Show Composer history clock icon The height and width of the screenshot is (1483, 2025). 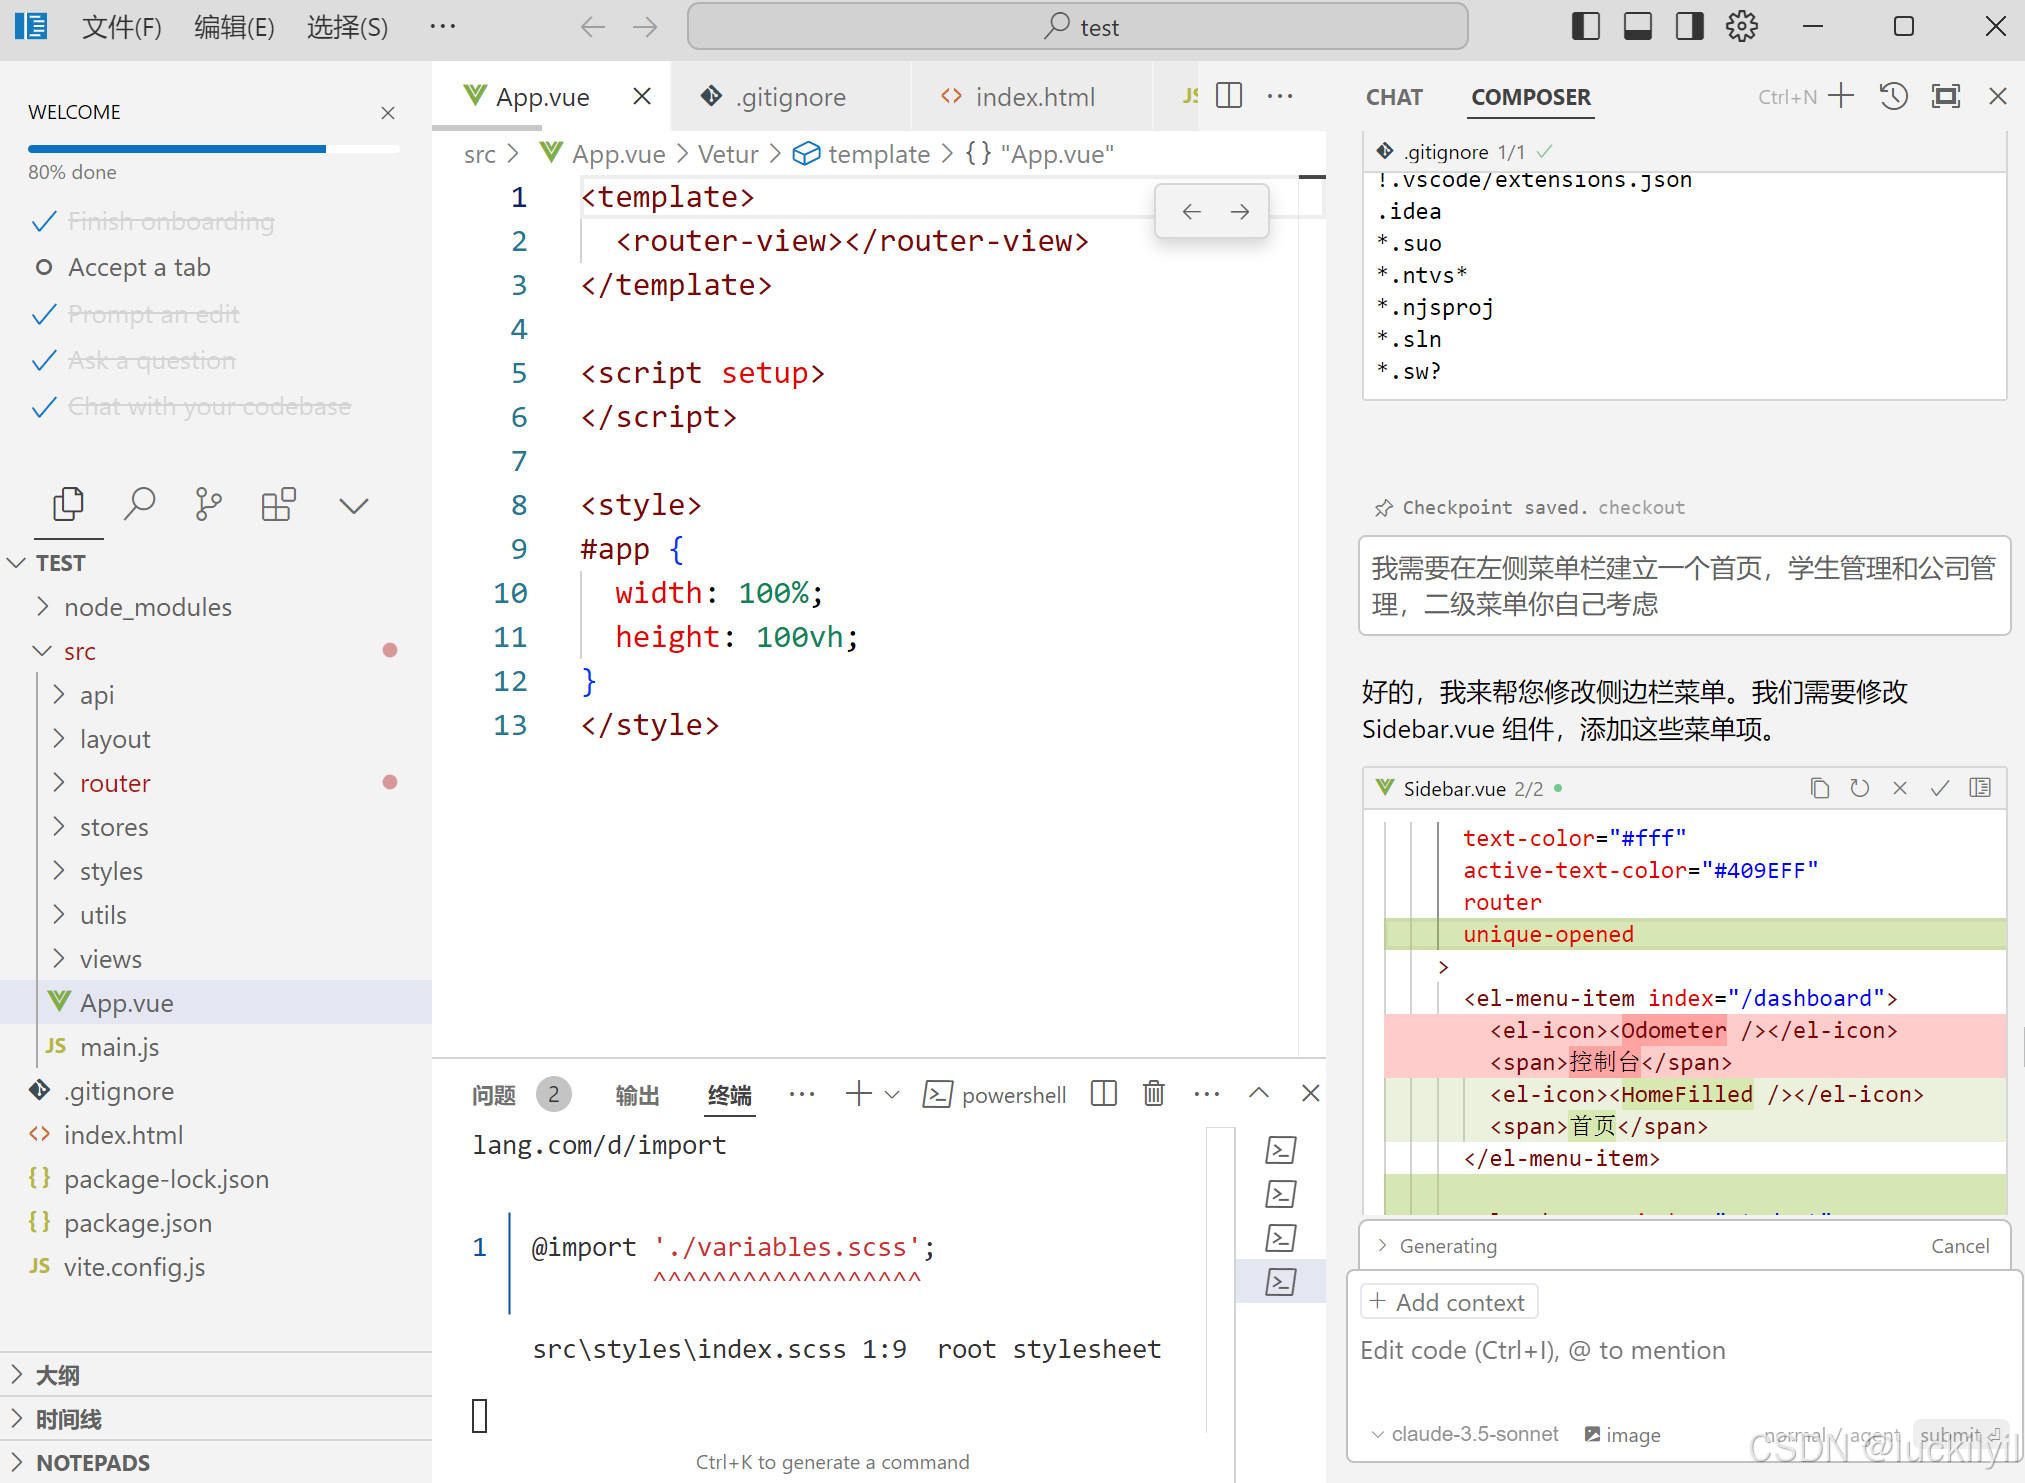pyautogui.click(x=1893, y=97)
